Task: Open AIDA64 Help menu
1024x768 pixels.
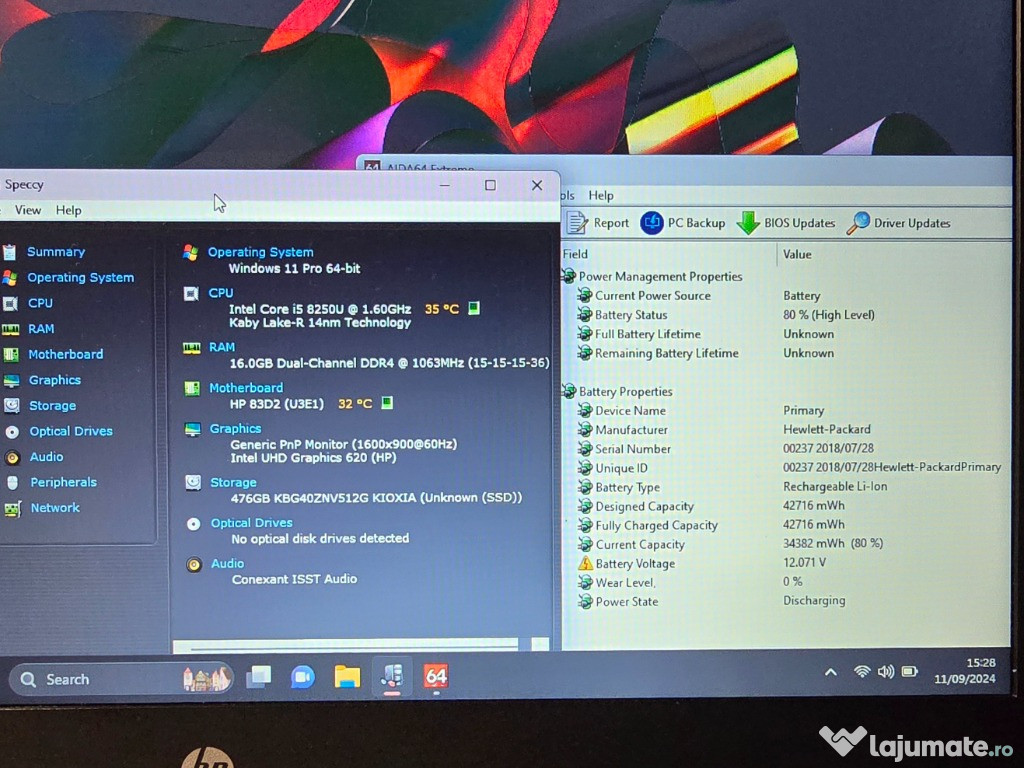Action: tap(601, 195)
